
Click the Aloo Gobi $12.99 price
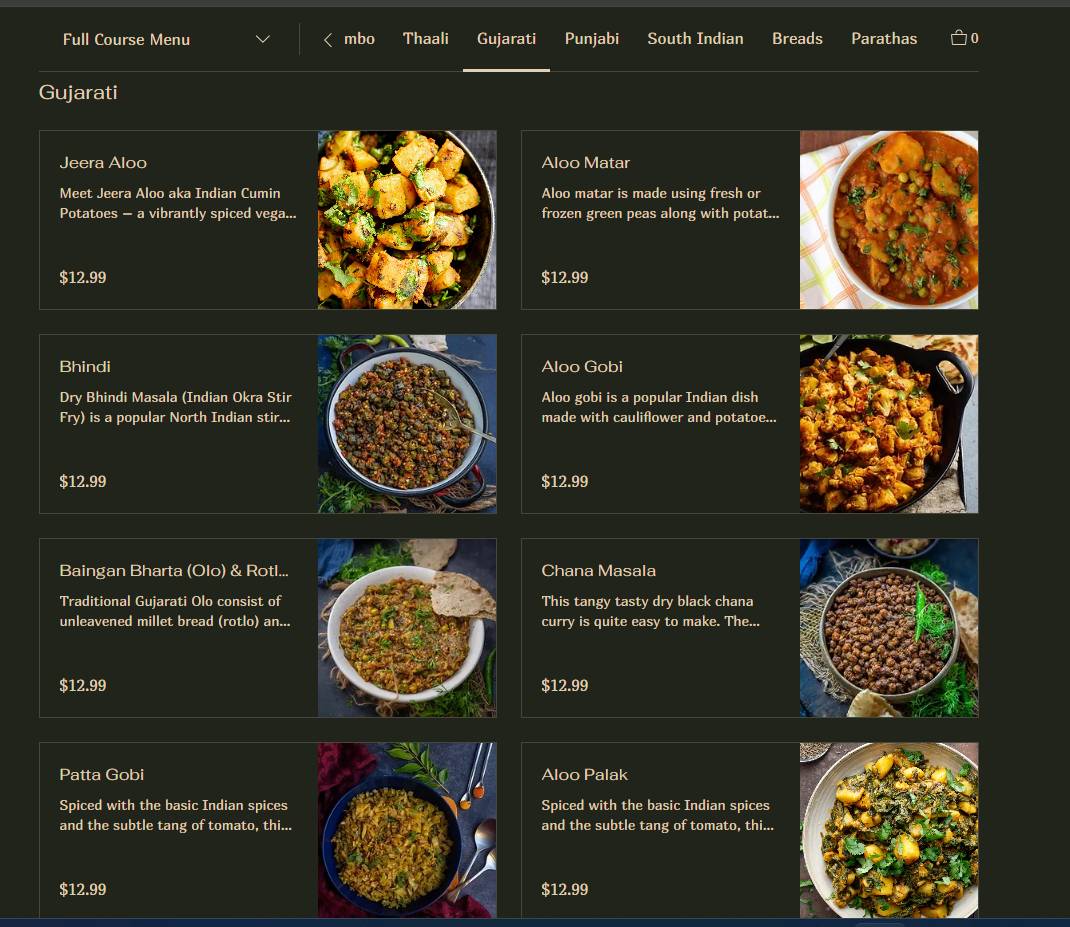tap(564, 481)
